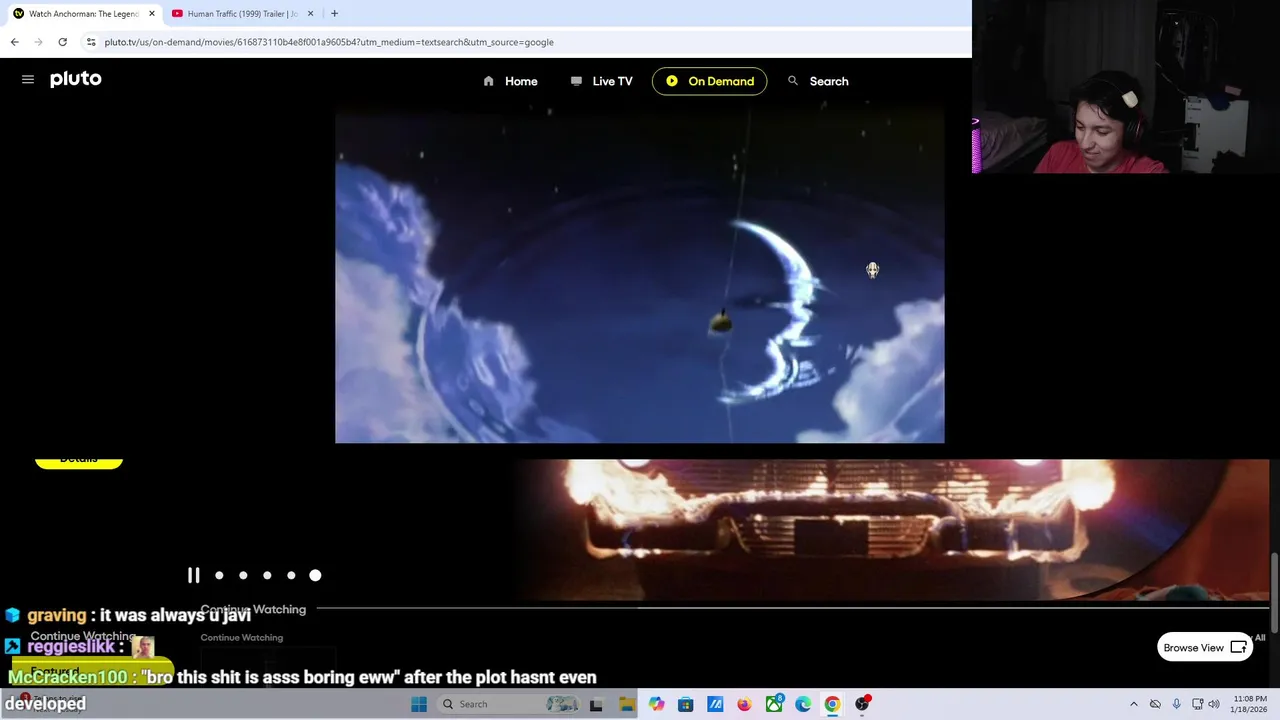Open the Windows Start menu
Viewport: 1280px width, 720px height.
[419, 704]
